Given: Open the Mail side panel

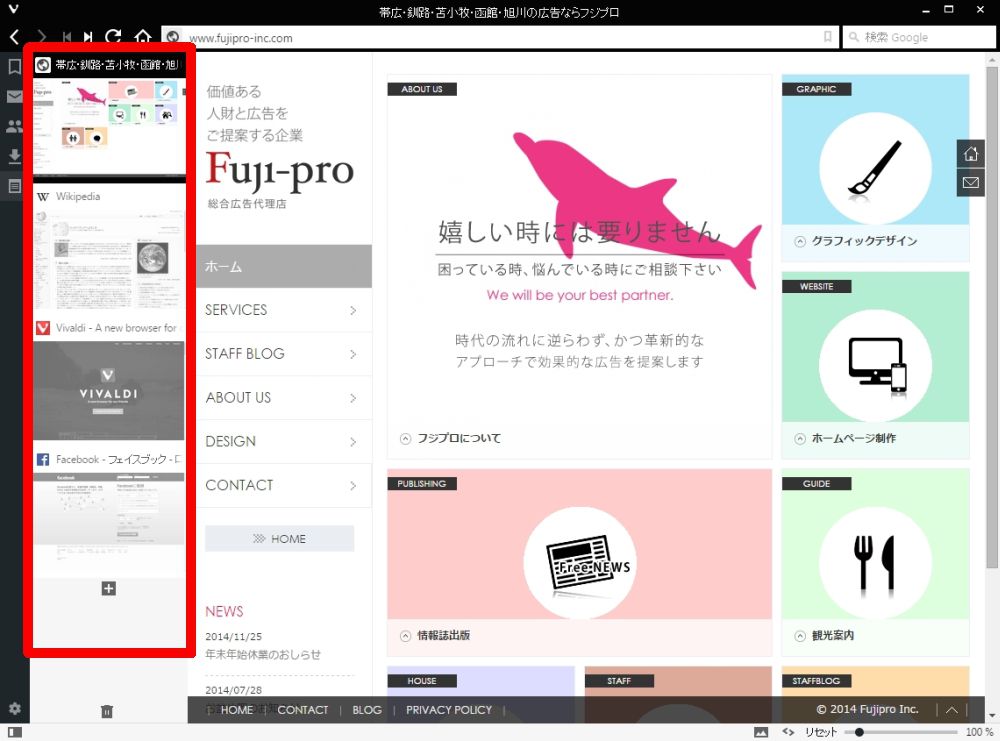Looking at the screenshot, I should [14, 97].
